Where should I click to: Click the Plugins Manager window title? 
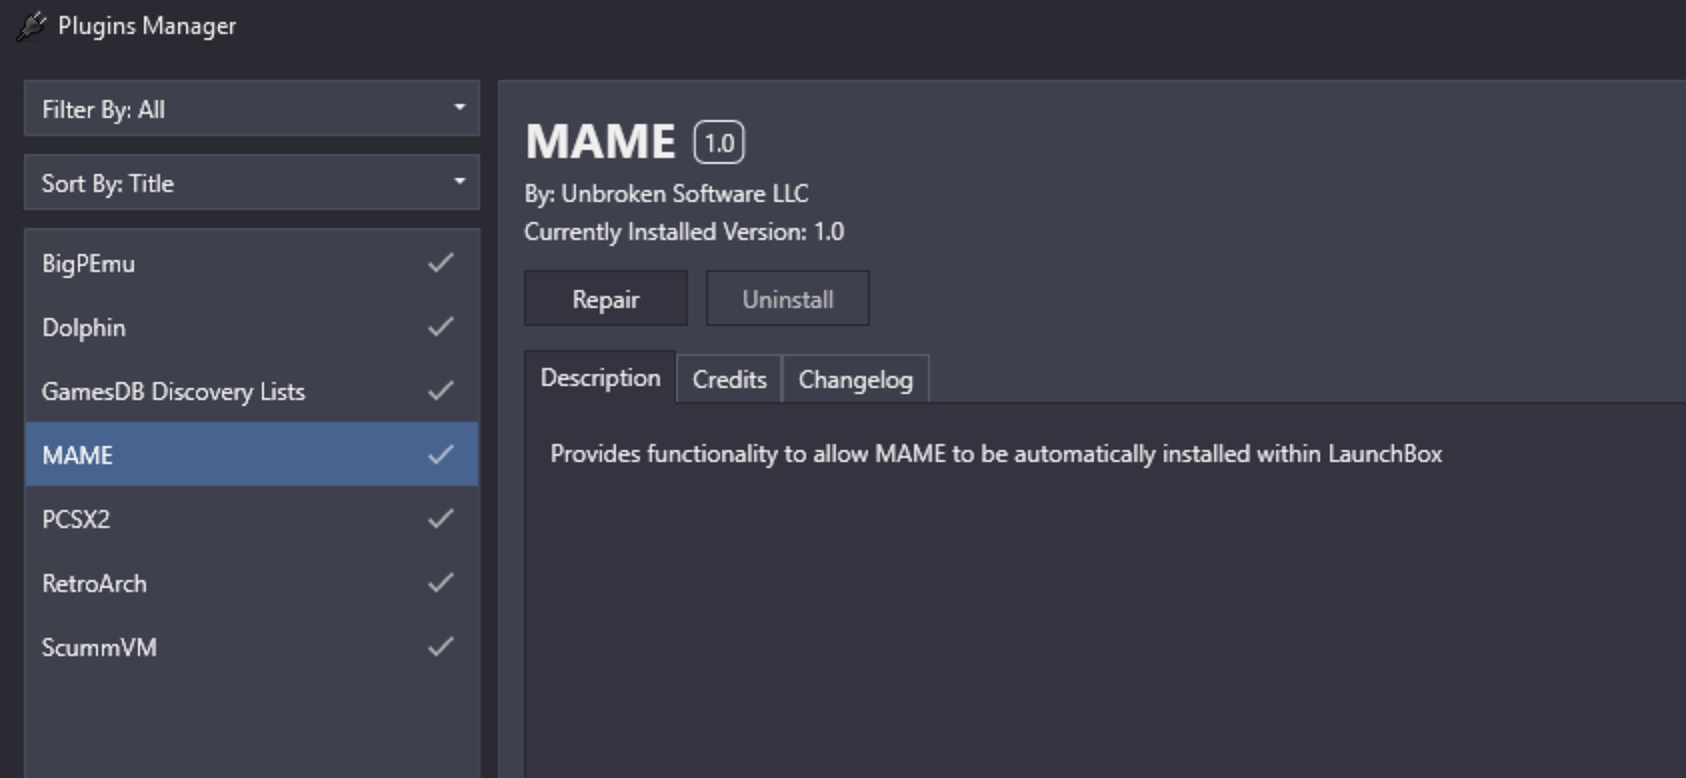[x=147, y=26]
